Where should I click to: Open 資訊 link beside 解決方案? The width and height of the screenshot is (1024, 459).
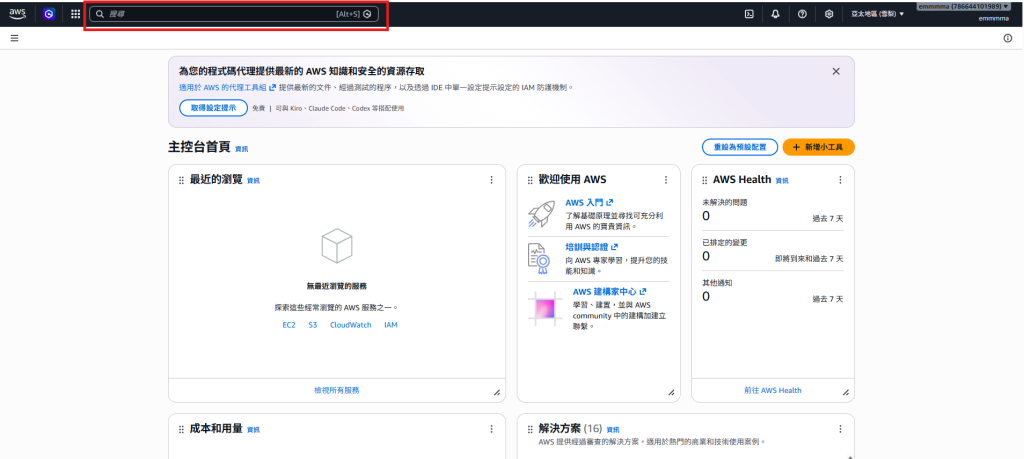pos(613,430)
